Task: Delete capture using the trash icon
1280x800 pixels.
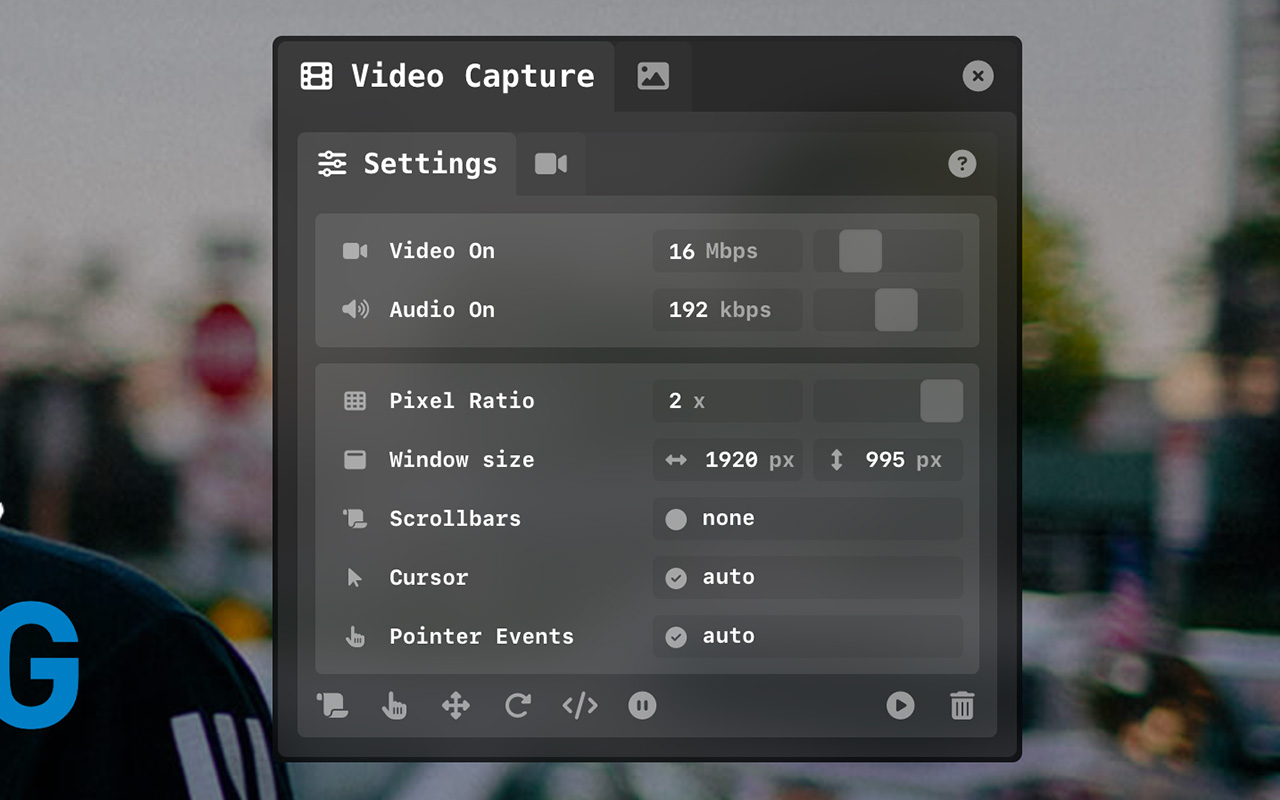Action: (962, 706)
